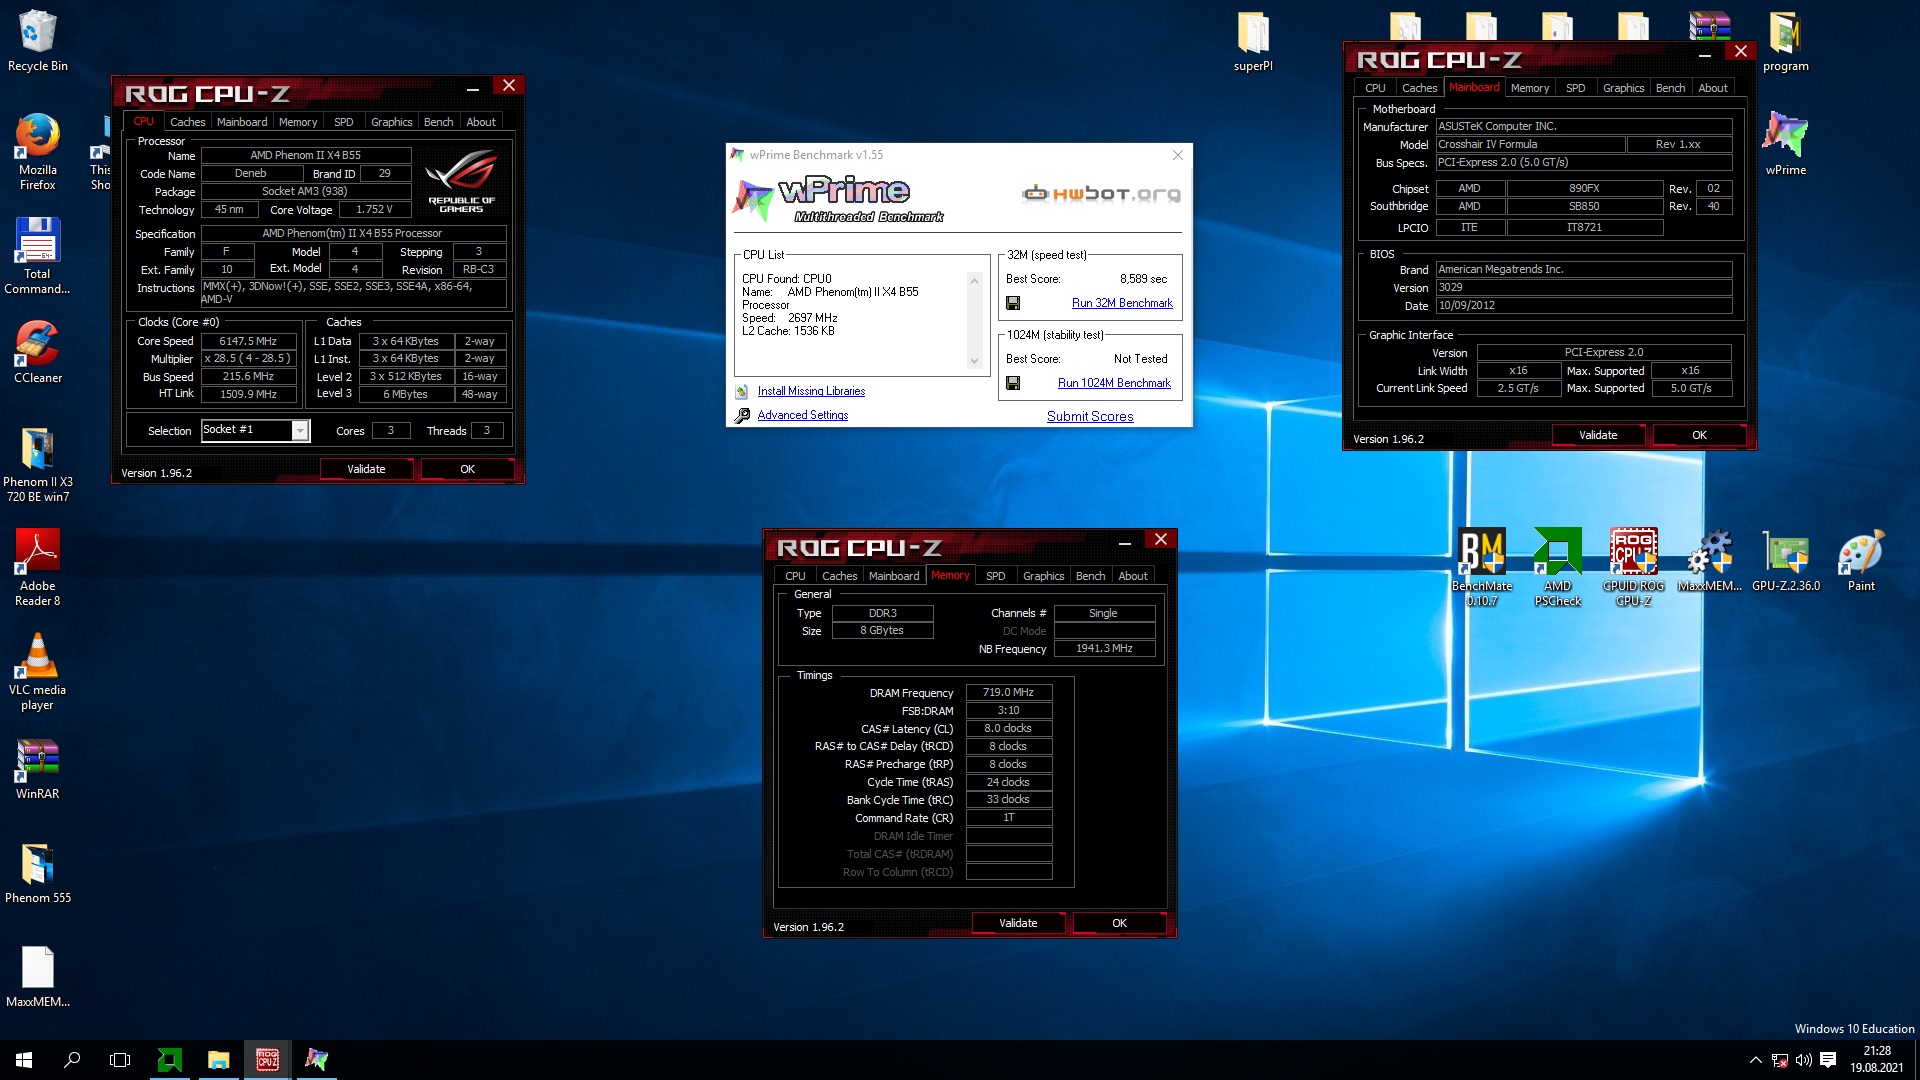Click Model field Crosshair IV Formula
Image resolution: width=1920 pixels, height=1080 pixels.
click(x=1529, y=144)
